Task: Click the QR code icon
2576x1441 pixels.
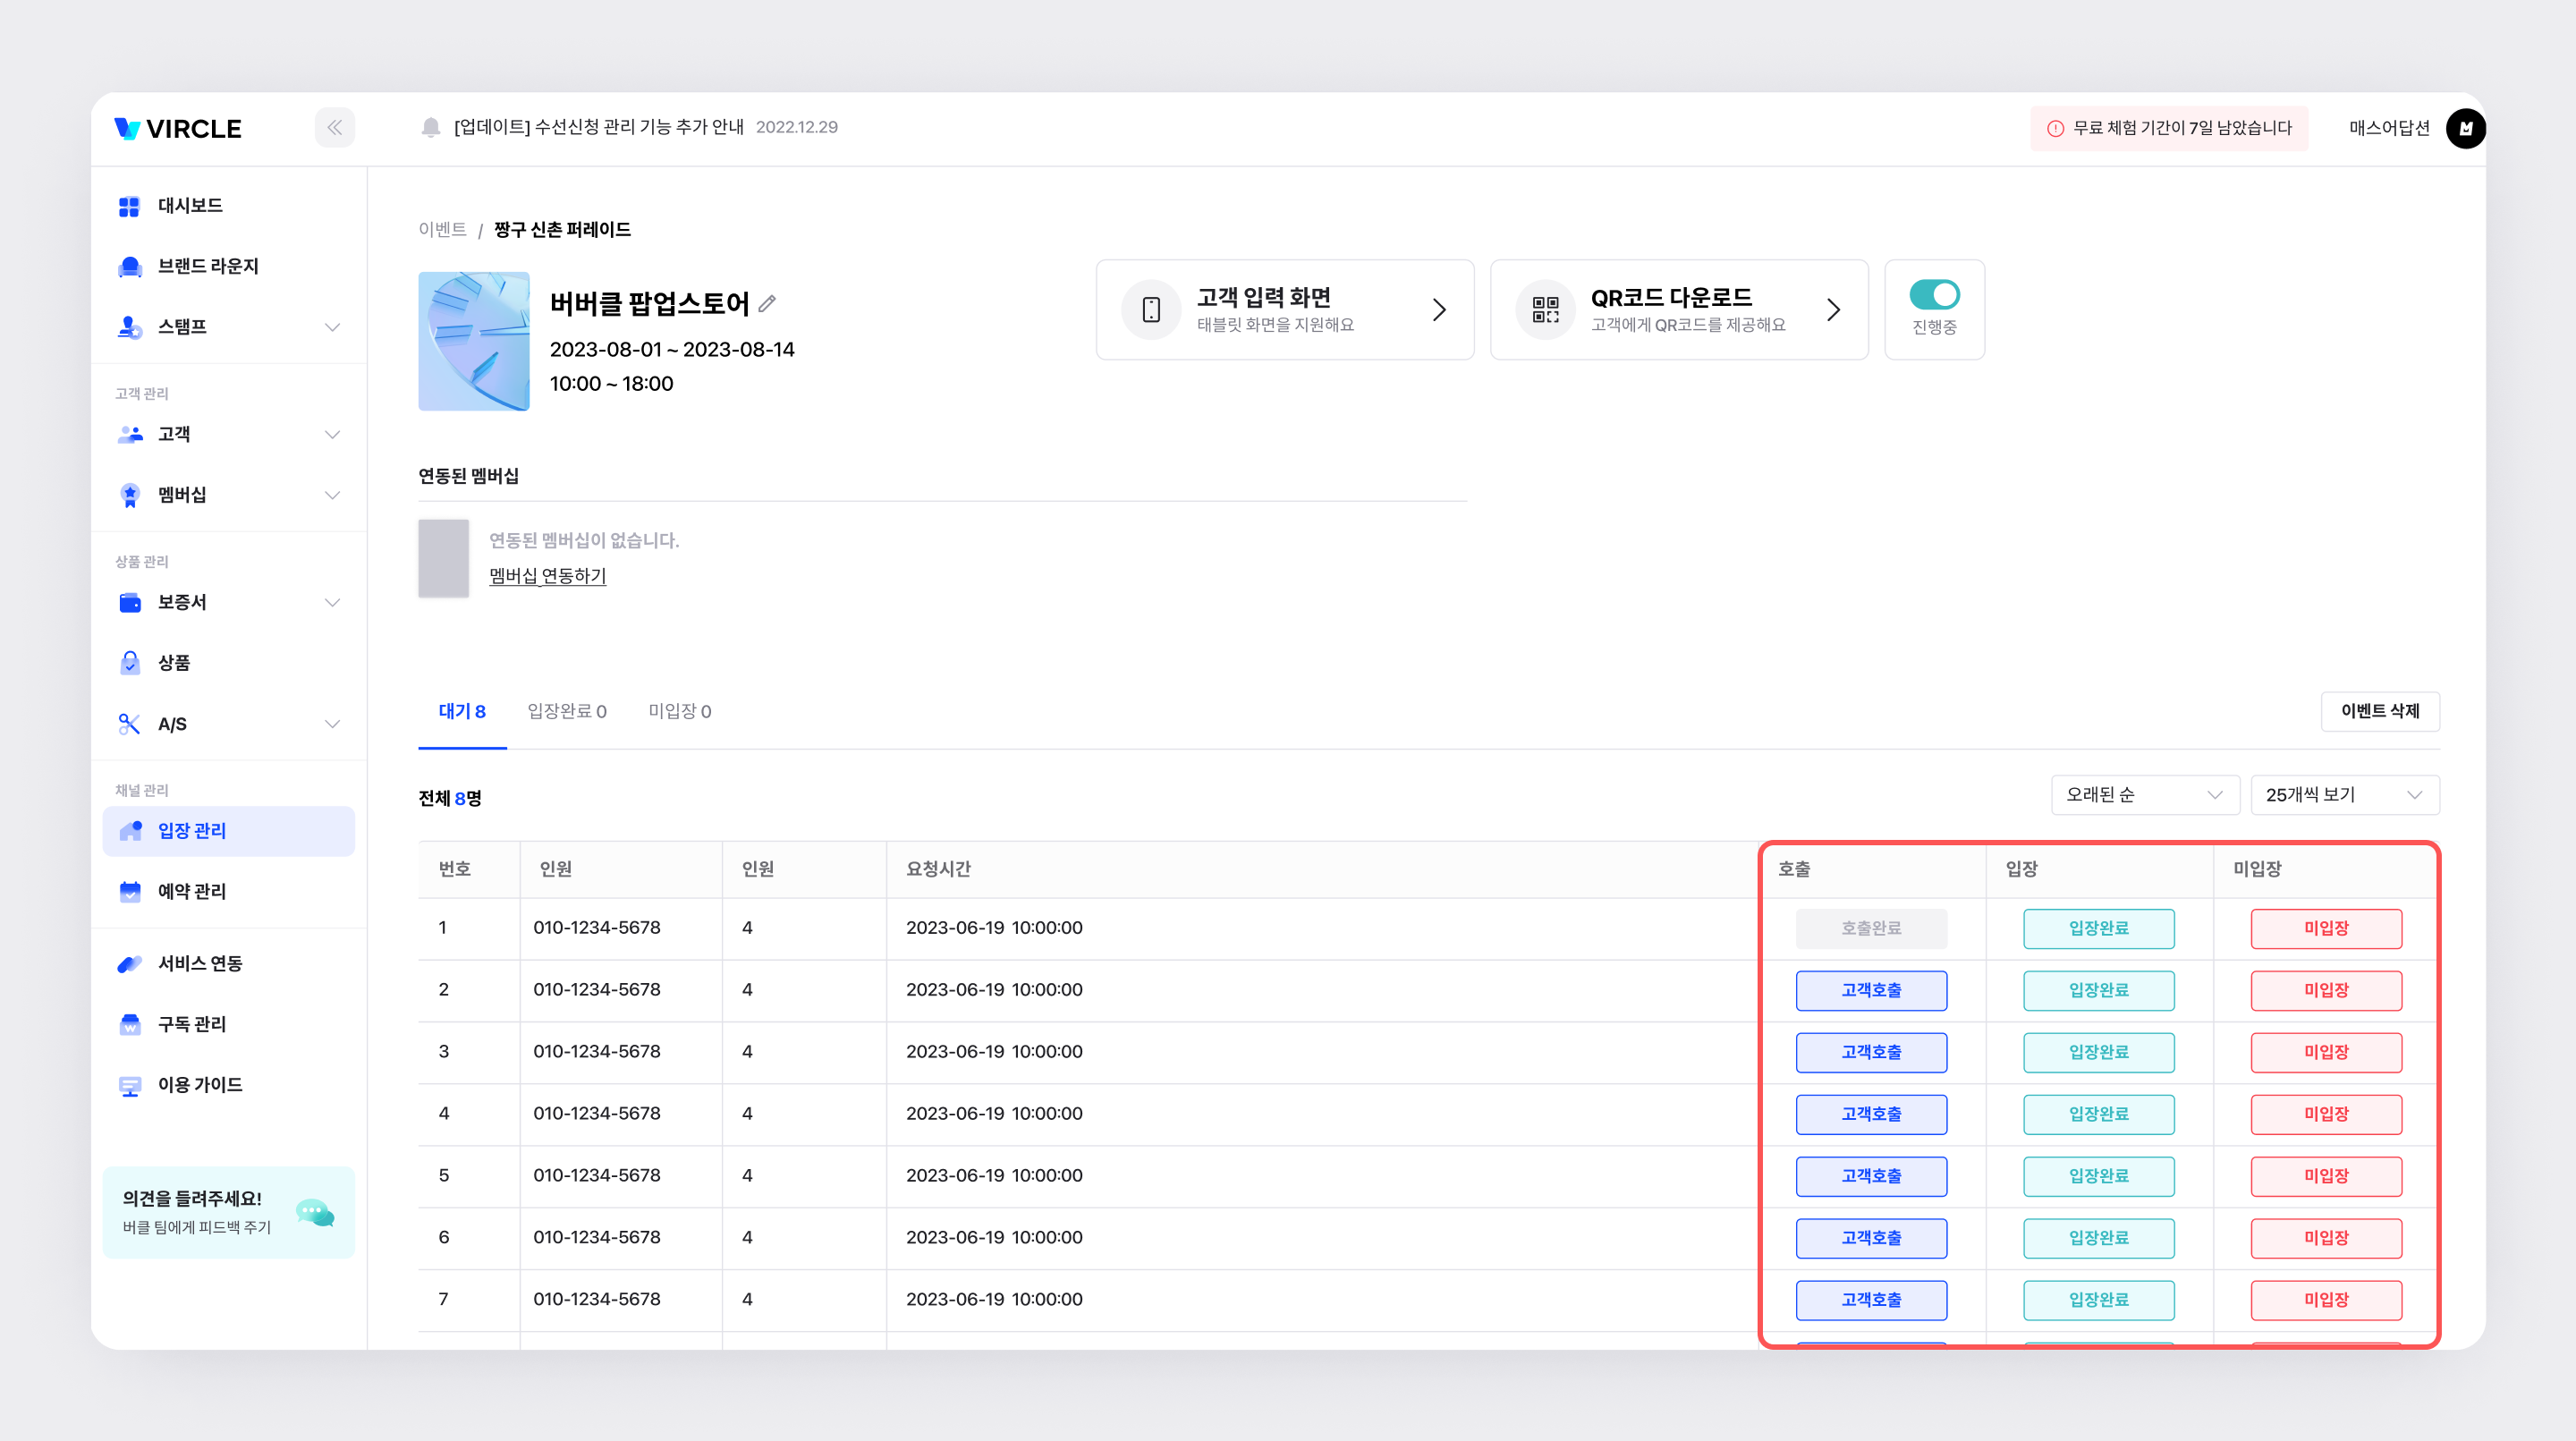Action: pos(1545,310)
